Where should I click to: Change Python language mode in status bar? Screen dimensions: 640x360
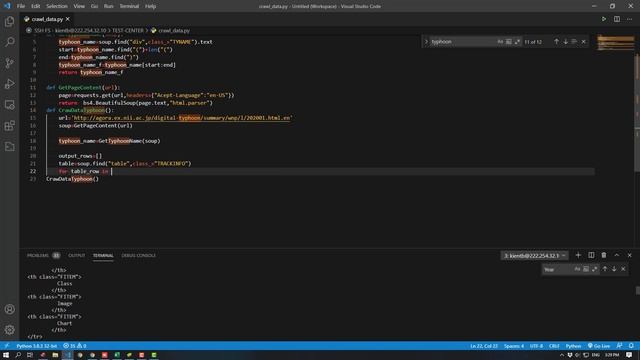click(x=573, y=346)
